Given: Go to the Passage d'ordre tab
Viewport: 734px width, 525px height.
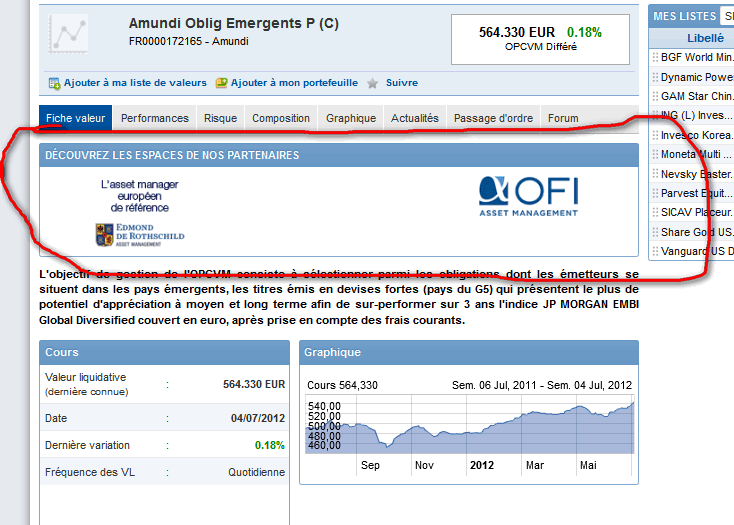Looking at the screenshot, I should (493, 118).
